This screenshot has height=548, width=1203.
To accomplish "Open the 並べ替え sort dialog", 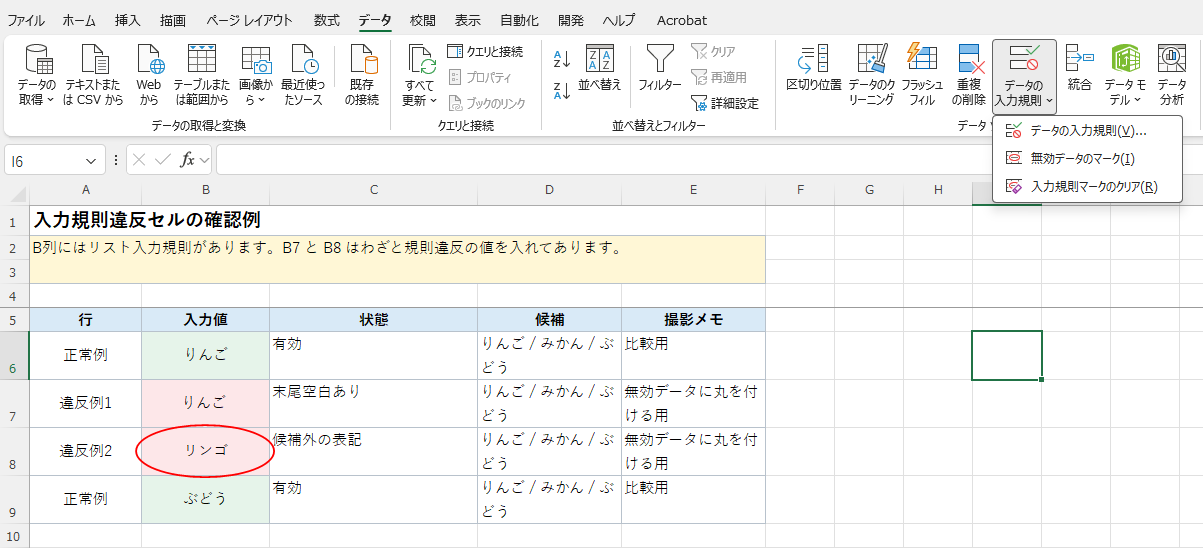I will [600, 68].
